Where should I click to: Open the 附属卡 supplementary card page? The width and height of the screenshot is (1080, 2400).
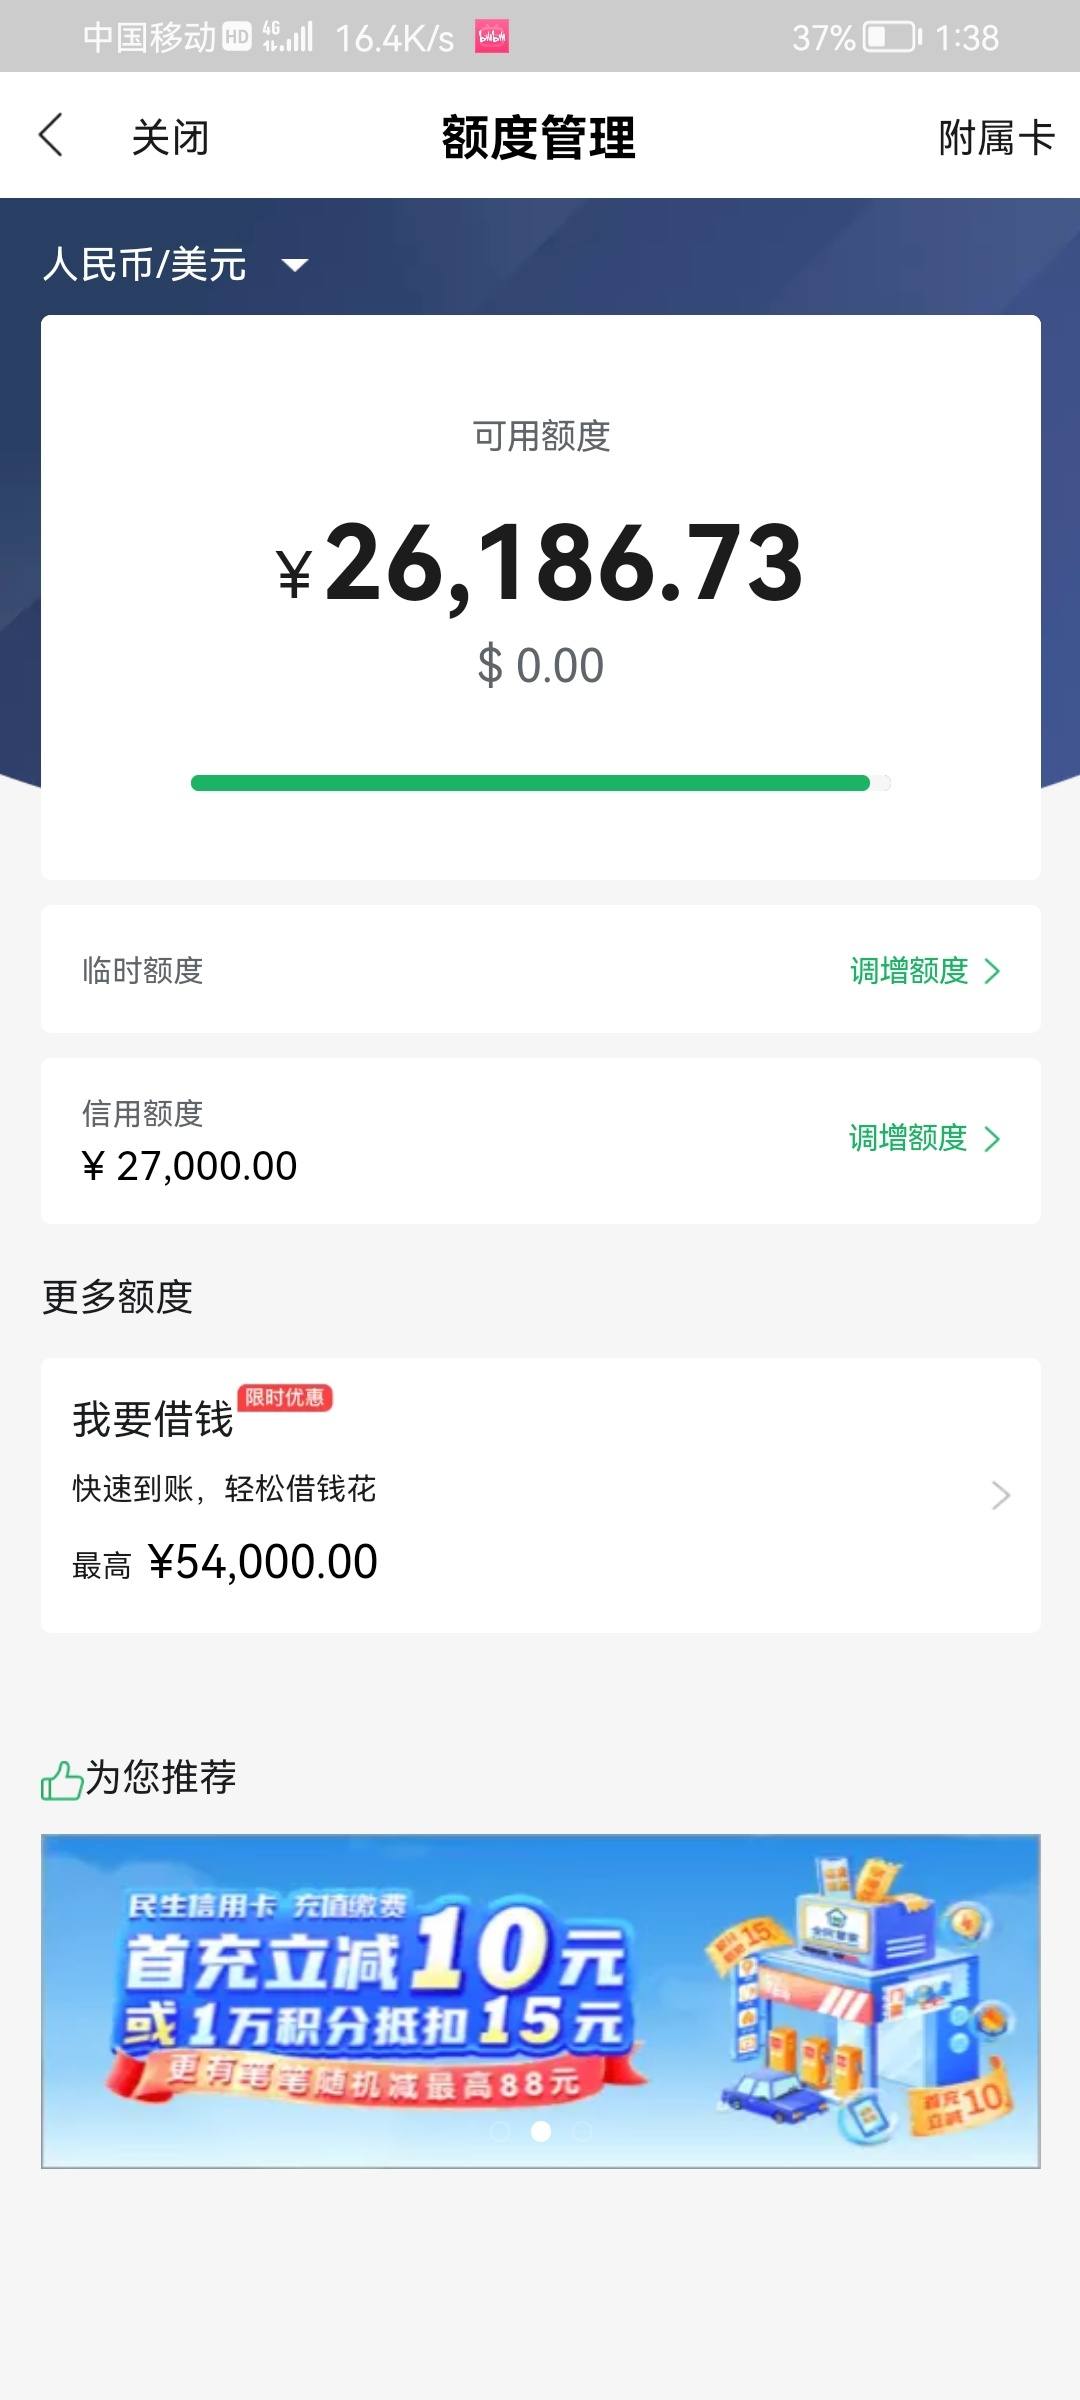pyautogui.click(x=996, y=138)
